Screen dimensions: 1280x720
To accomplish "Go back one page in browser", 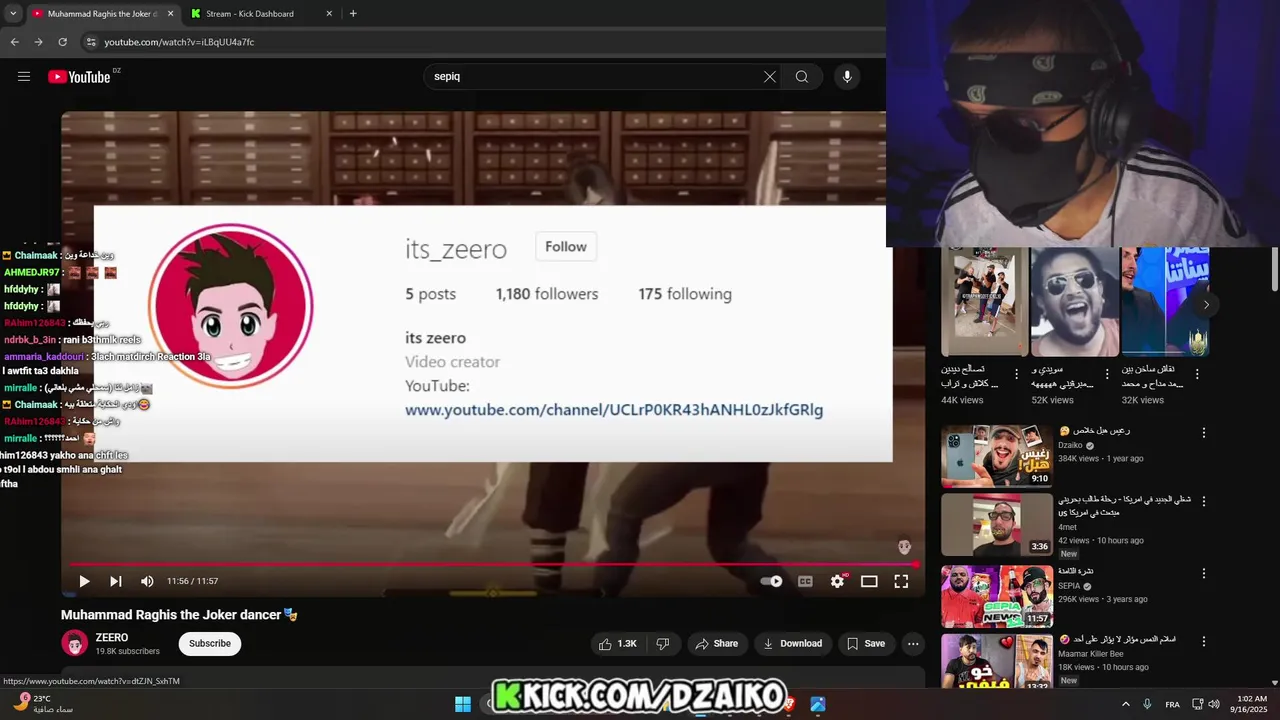I will point(15,42).
